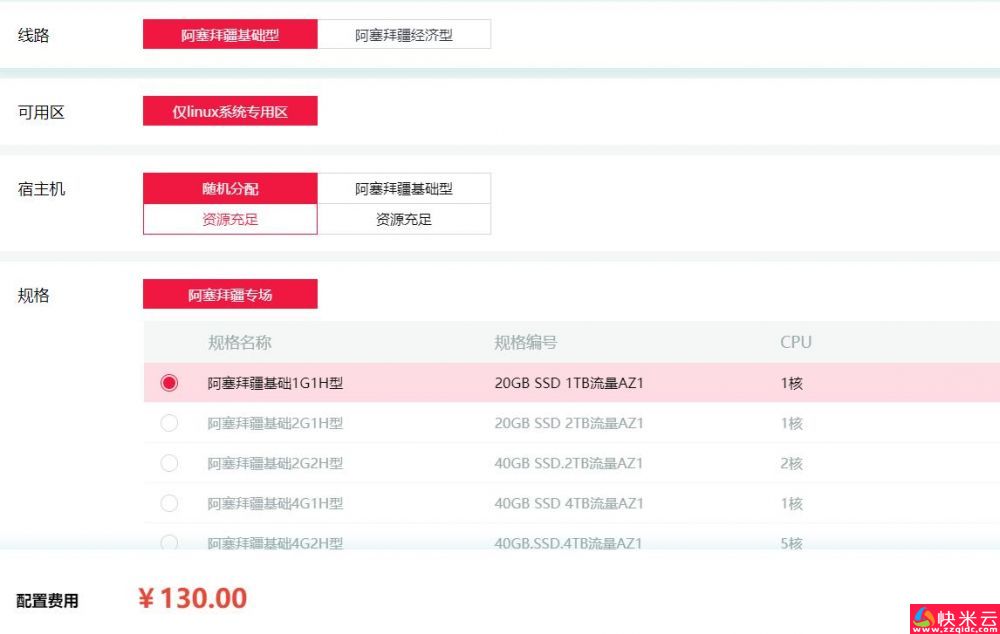Click the 资源充足 label under 随机分配
Image resolution: width=1000 pixels, height=634 pixels.
230,219
